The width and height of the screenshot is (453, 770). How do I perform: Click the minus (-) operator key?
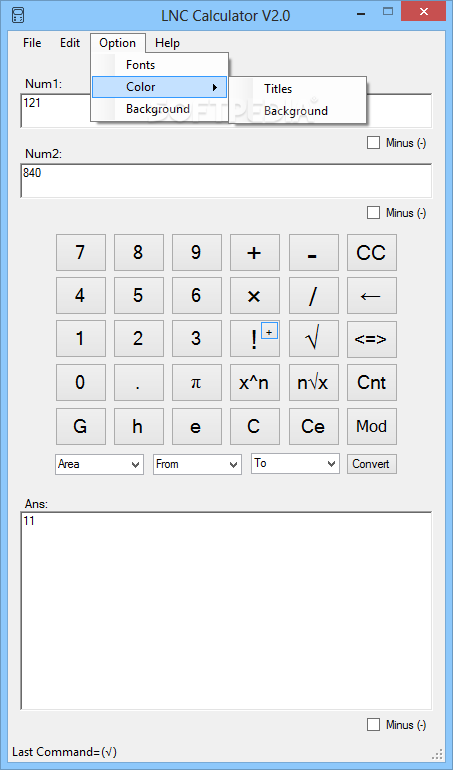pyautogui.click(x=313, y=252)
